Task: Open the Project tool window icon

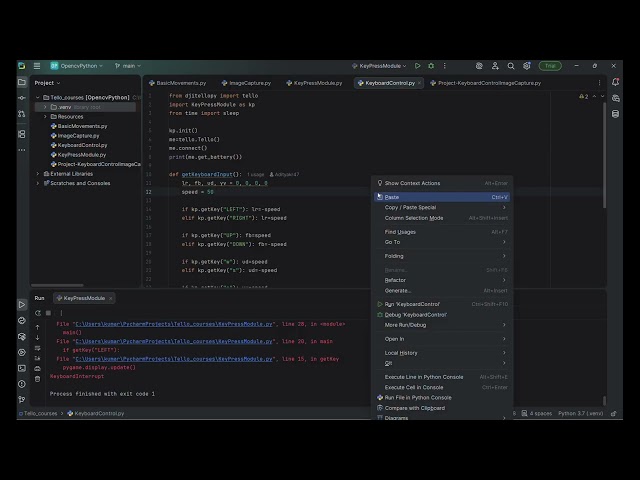Action: (x=22, y=82)
